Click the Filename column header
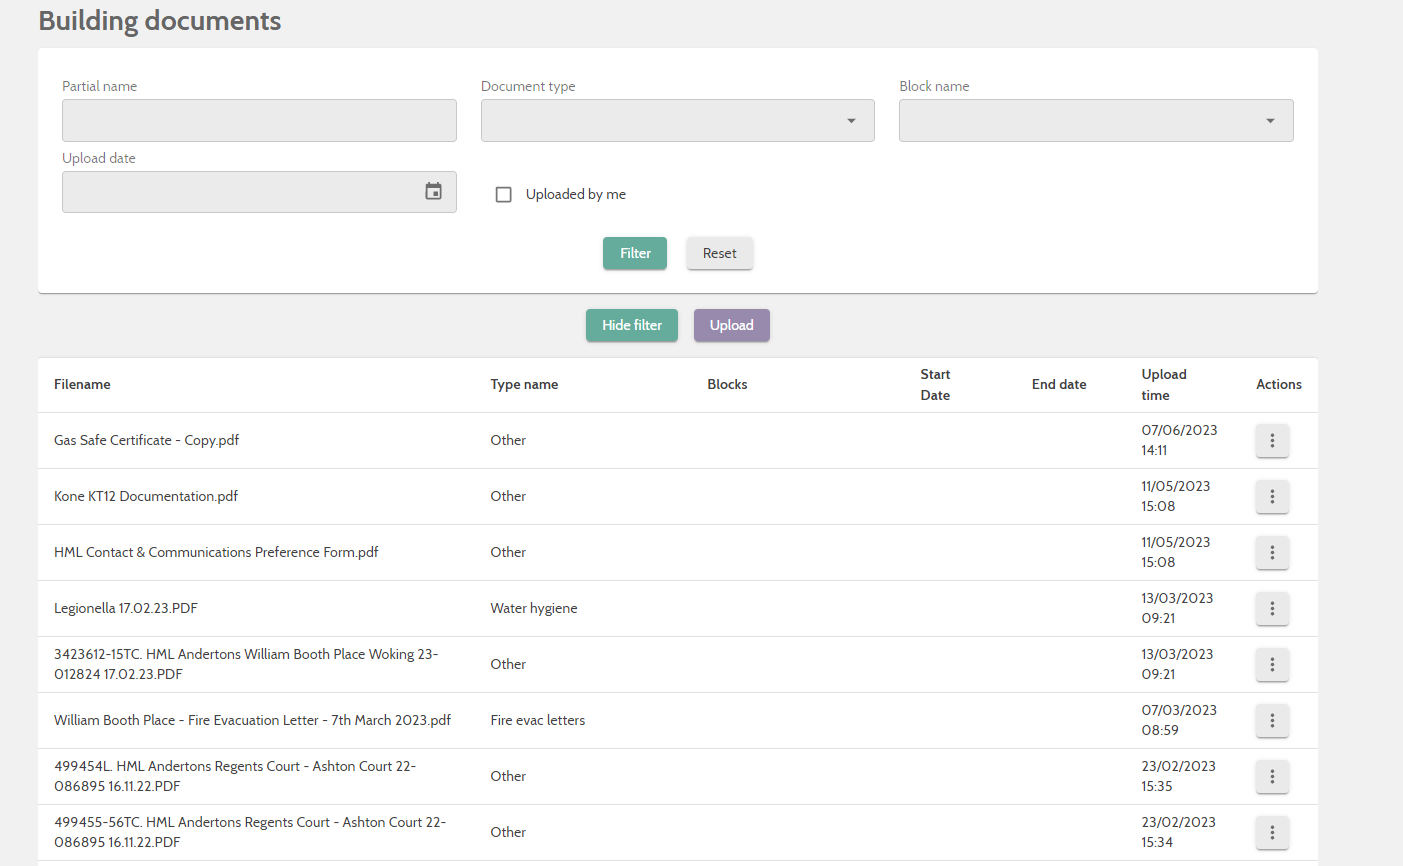This screenshot has height=866, width=1403. point(82,384)
